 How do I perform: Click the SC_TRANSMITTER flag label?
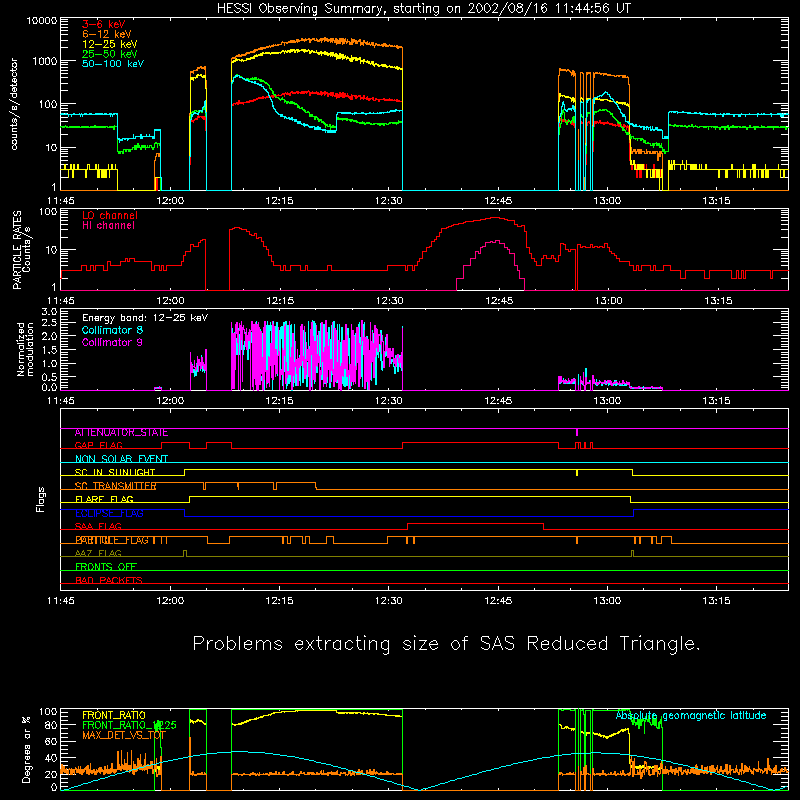(115, 486)
